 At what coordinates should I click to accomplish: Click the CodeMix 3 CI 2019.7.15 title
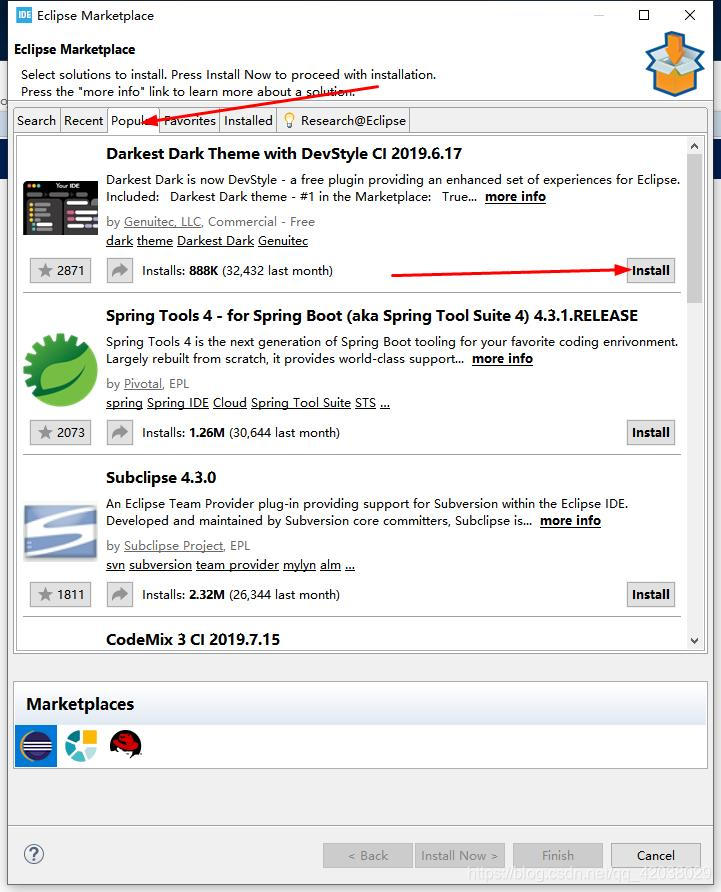[193, 639]
